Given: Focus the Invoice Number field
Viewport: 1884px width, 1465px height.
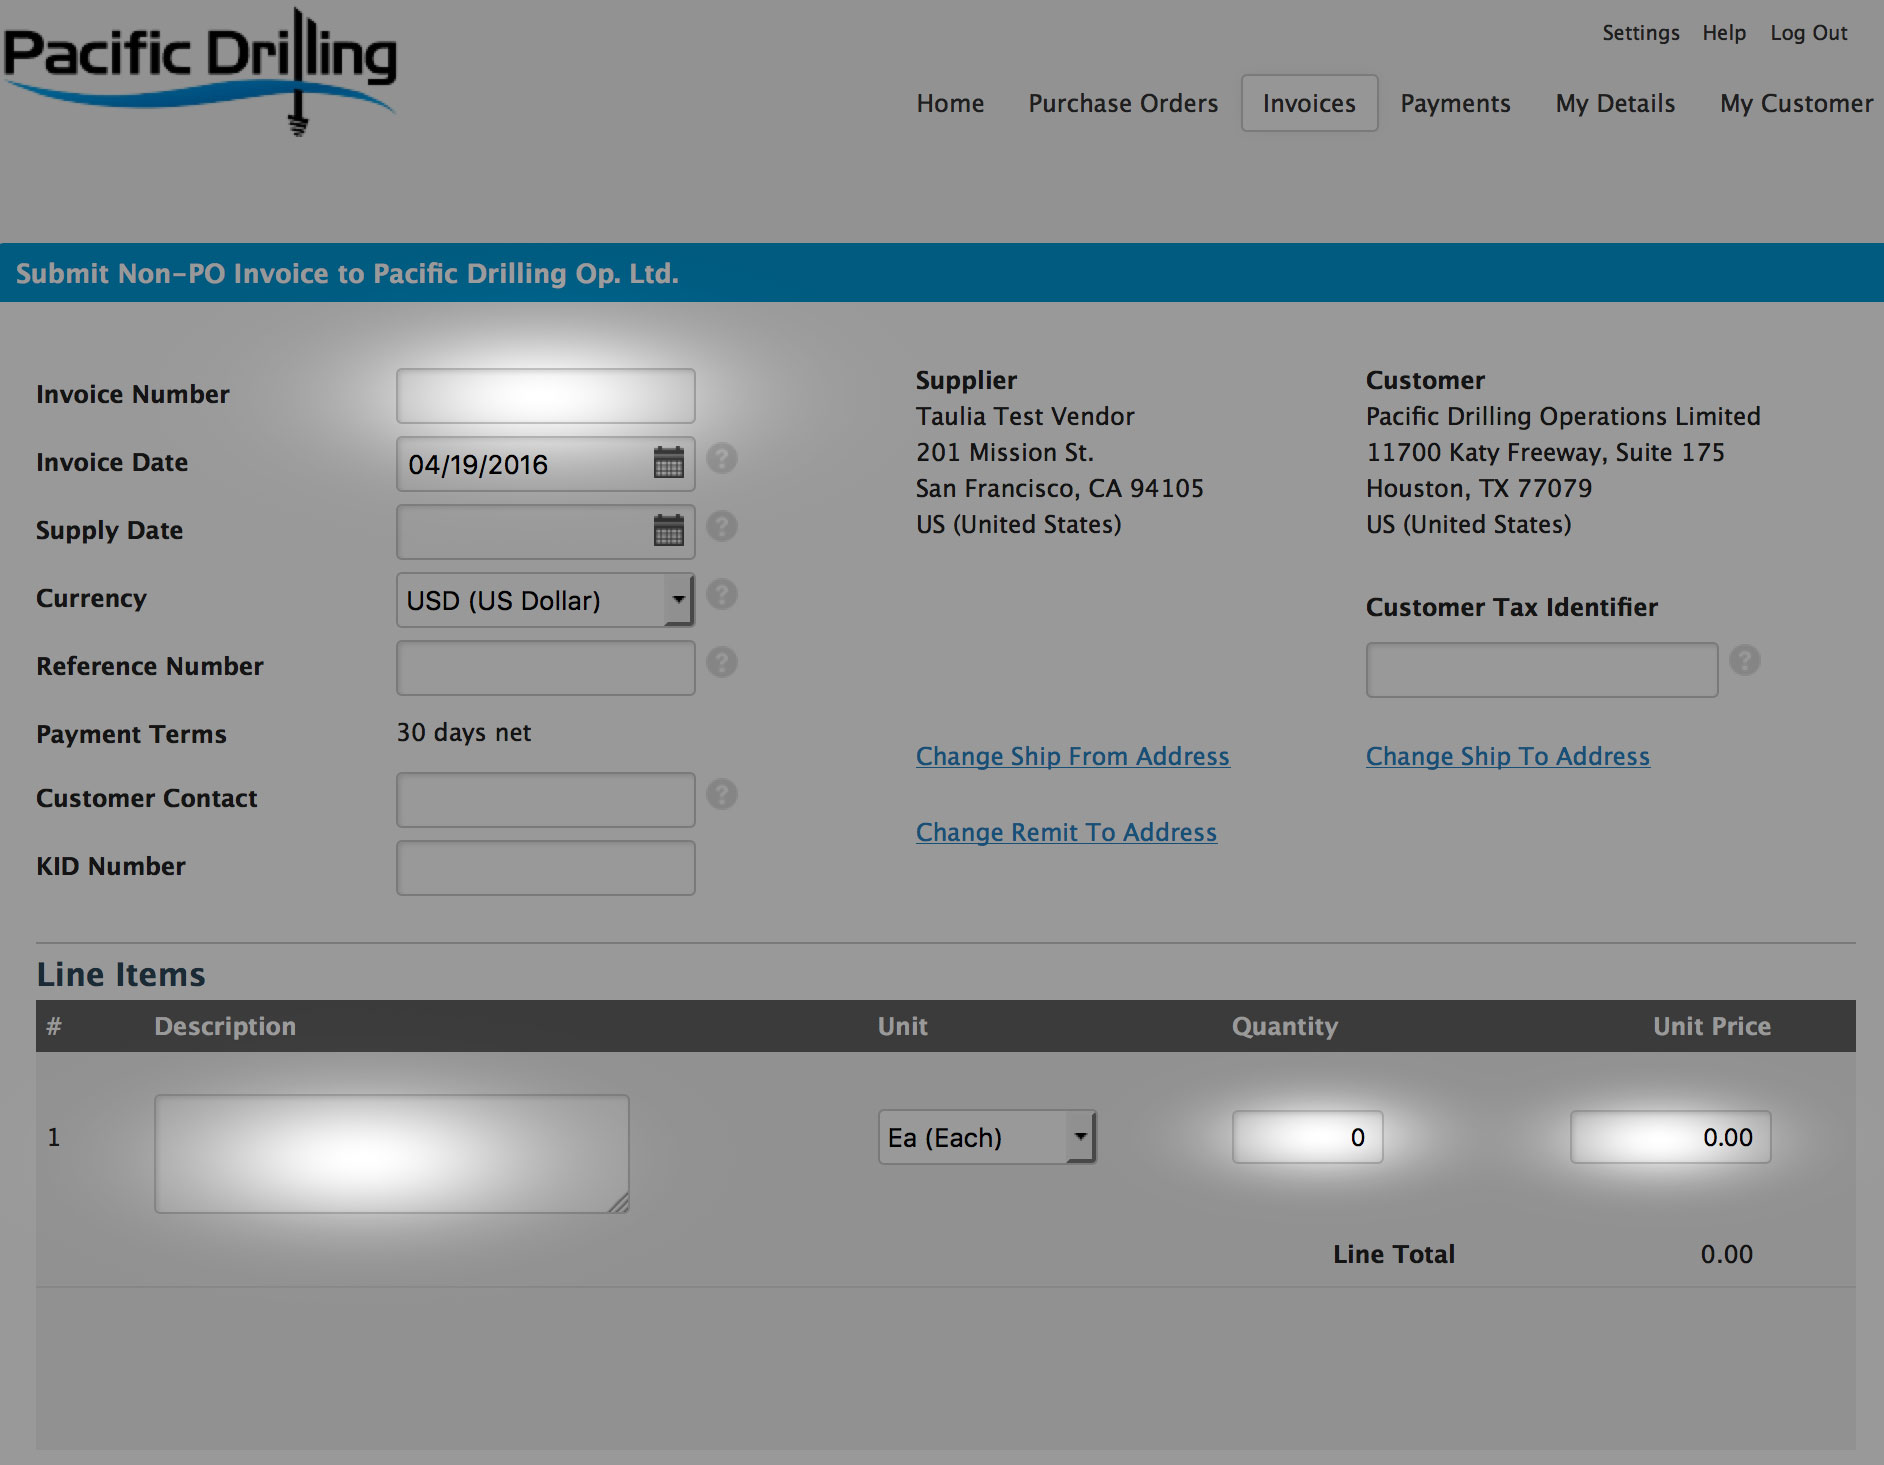Looking at the screenshot, I should coord(545,396).
